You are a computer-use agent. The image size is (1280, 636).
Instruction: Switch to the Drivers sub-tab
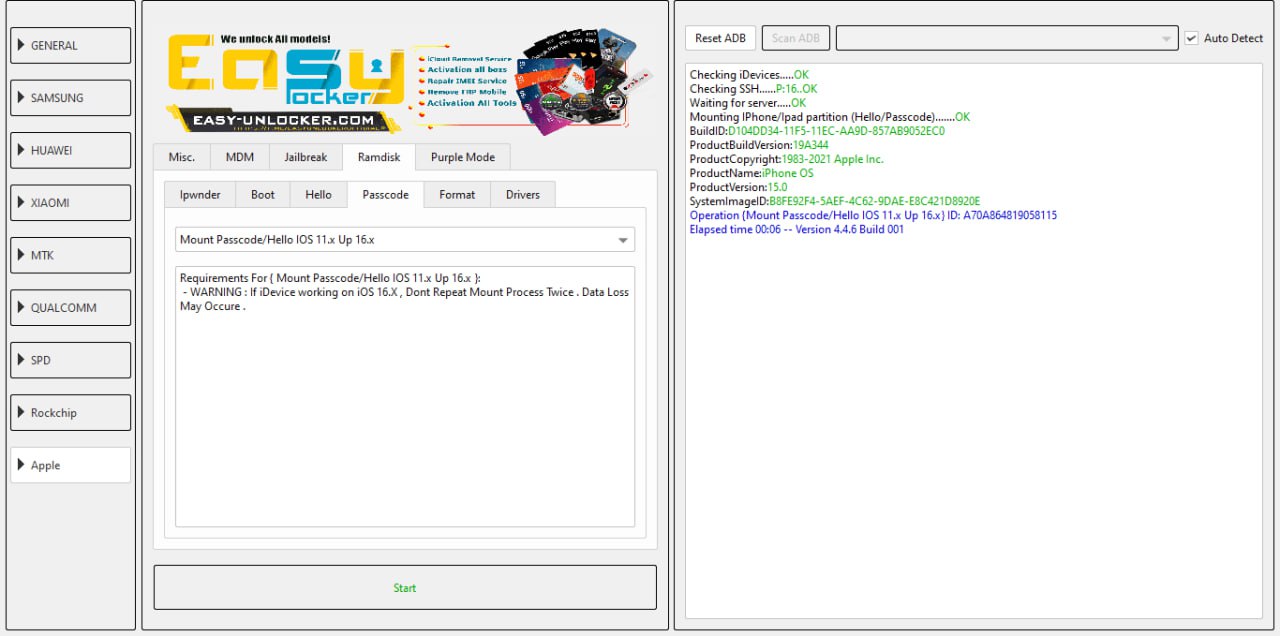pos(523,194)
